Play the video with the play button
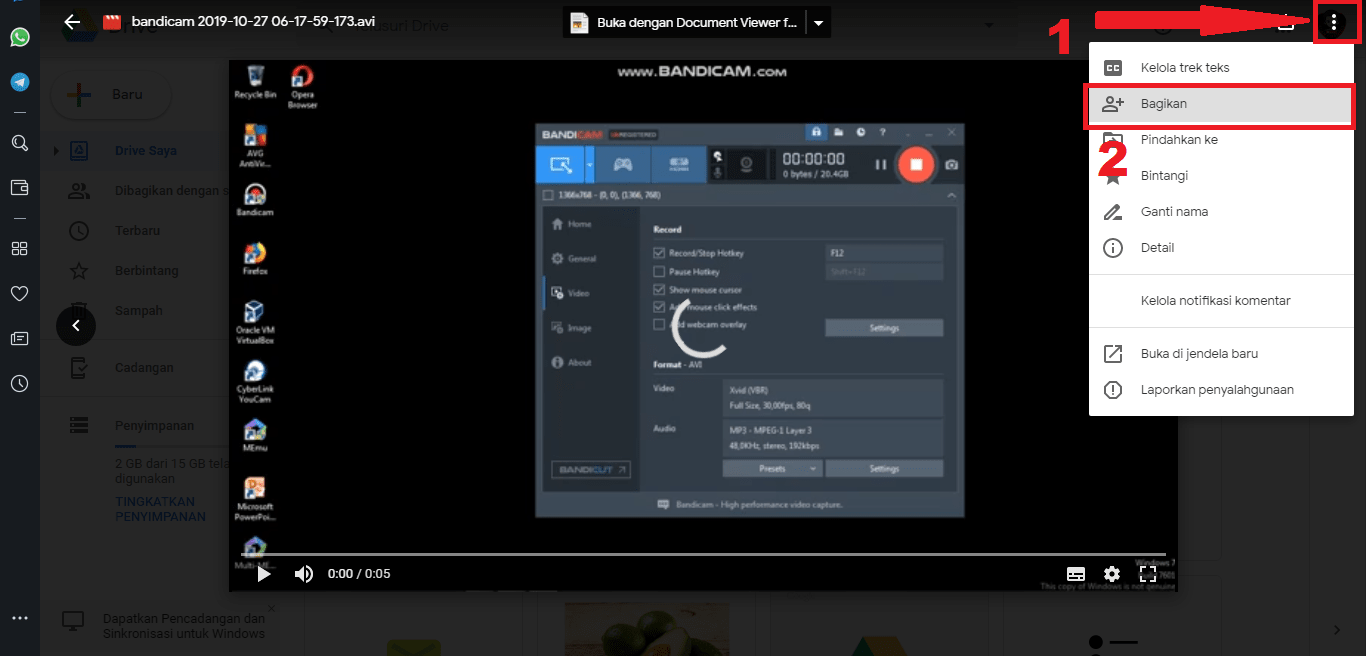 [264, 574]
